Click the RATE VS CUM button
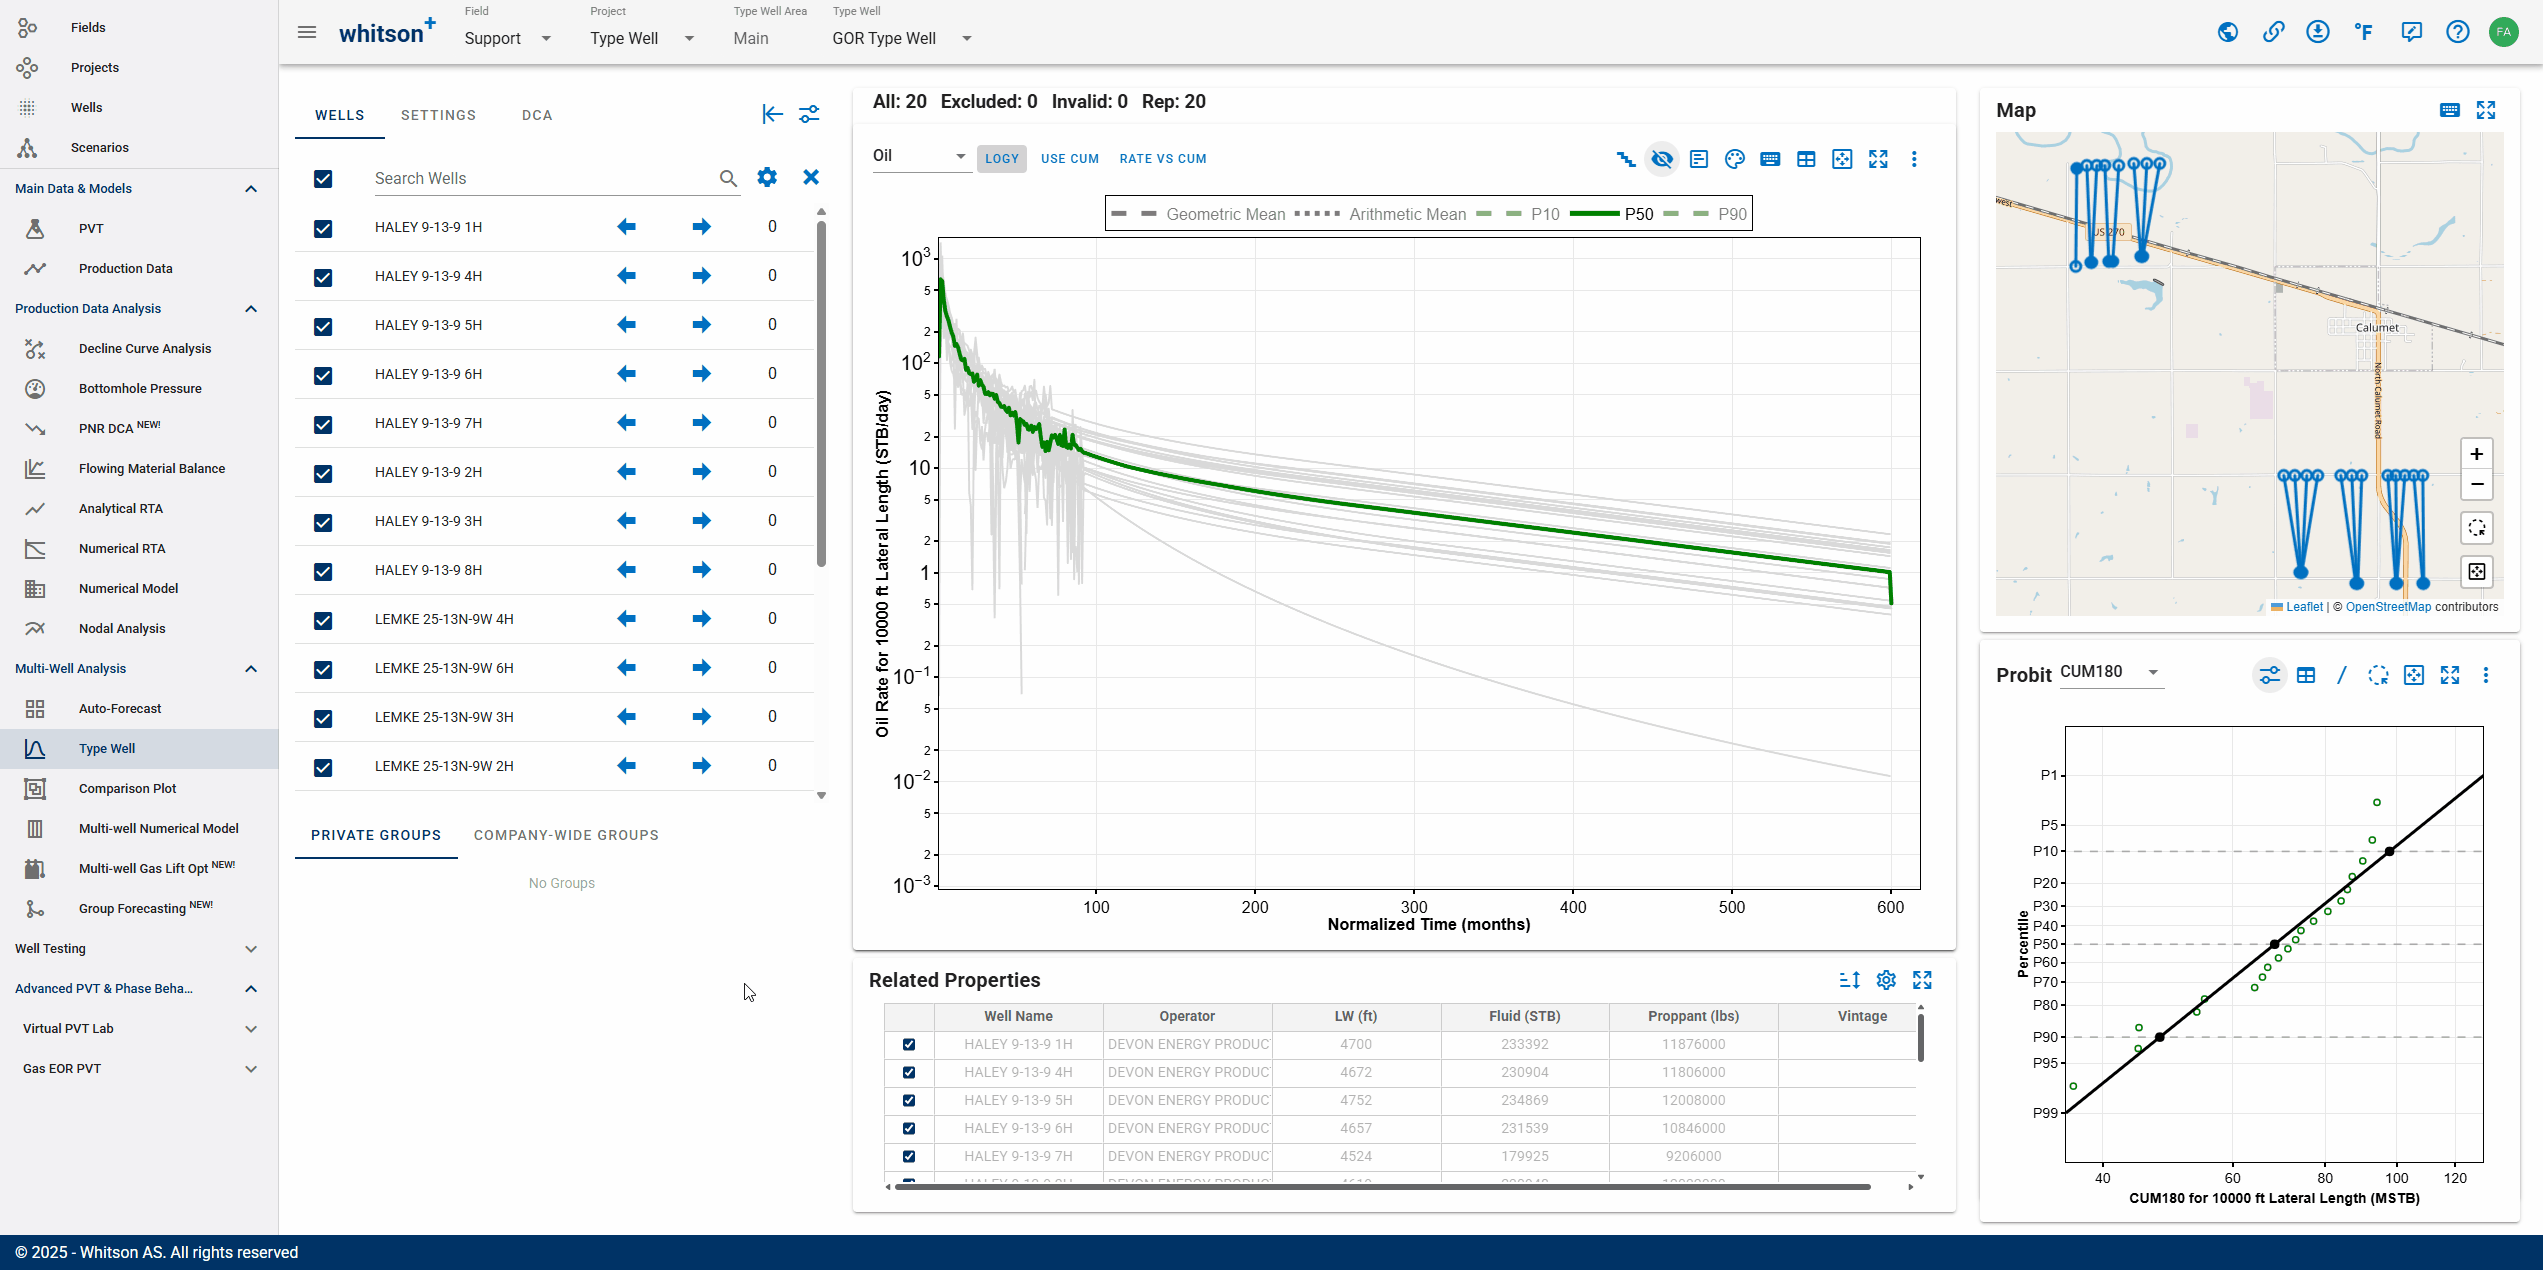The image size is (2543, 1270). (x=1163, y=158)
